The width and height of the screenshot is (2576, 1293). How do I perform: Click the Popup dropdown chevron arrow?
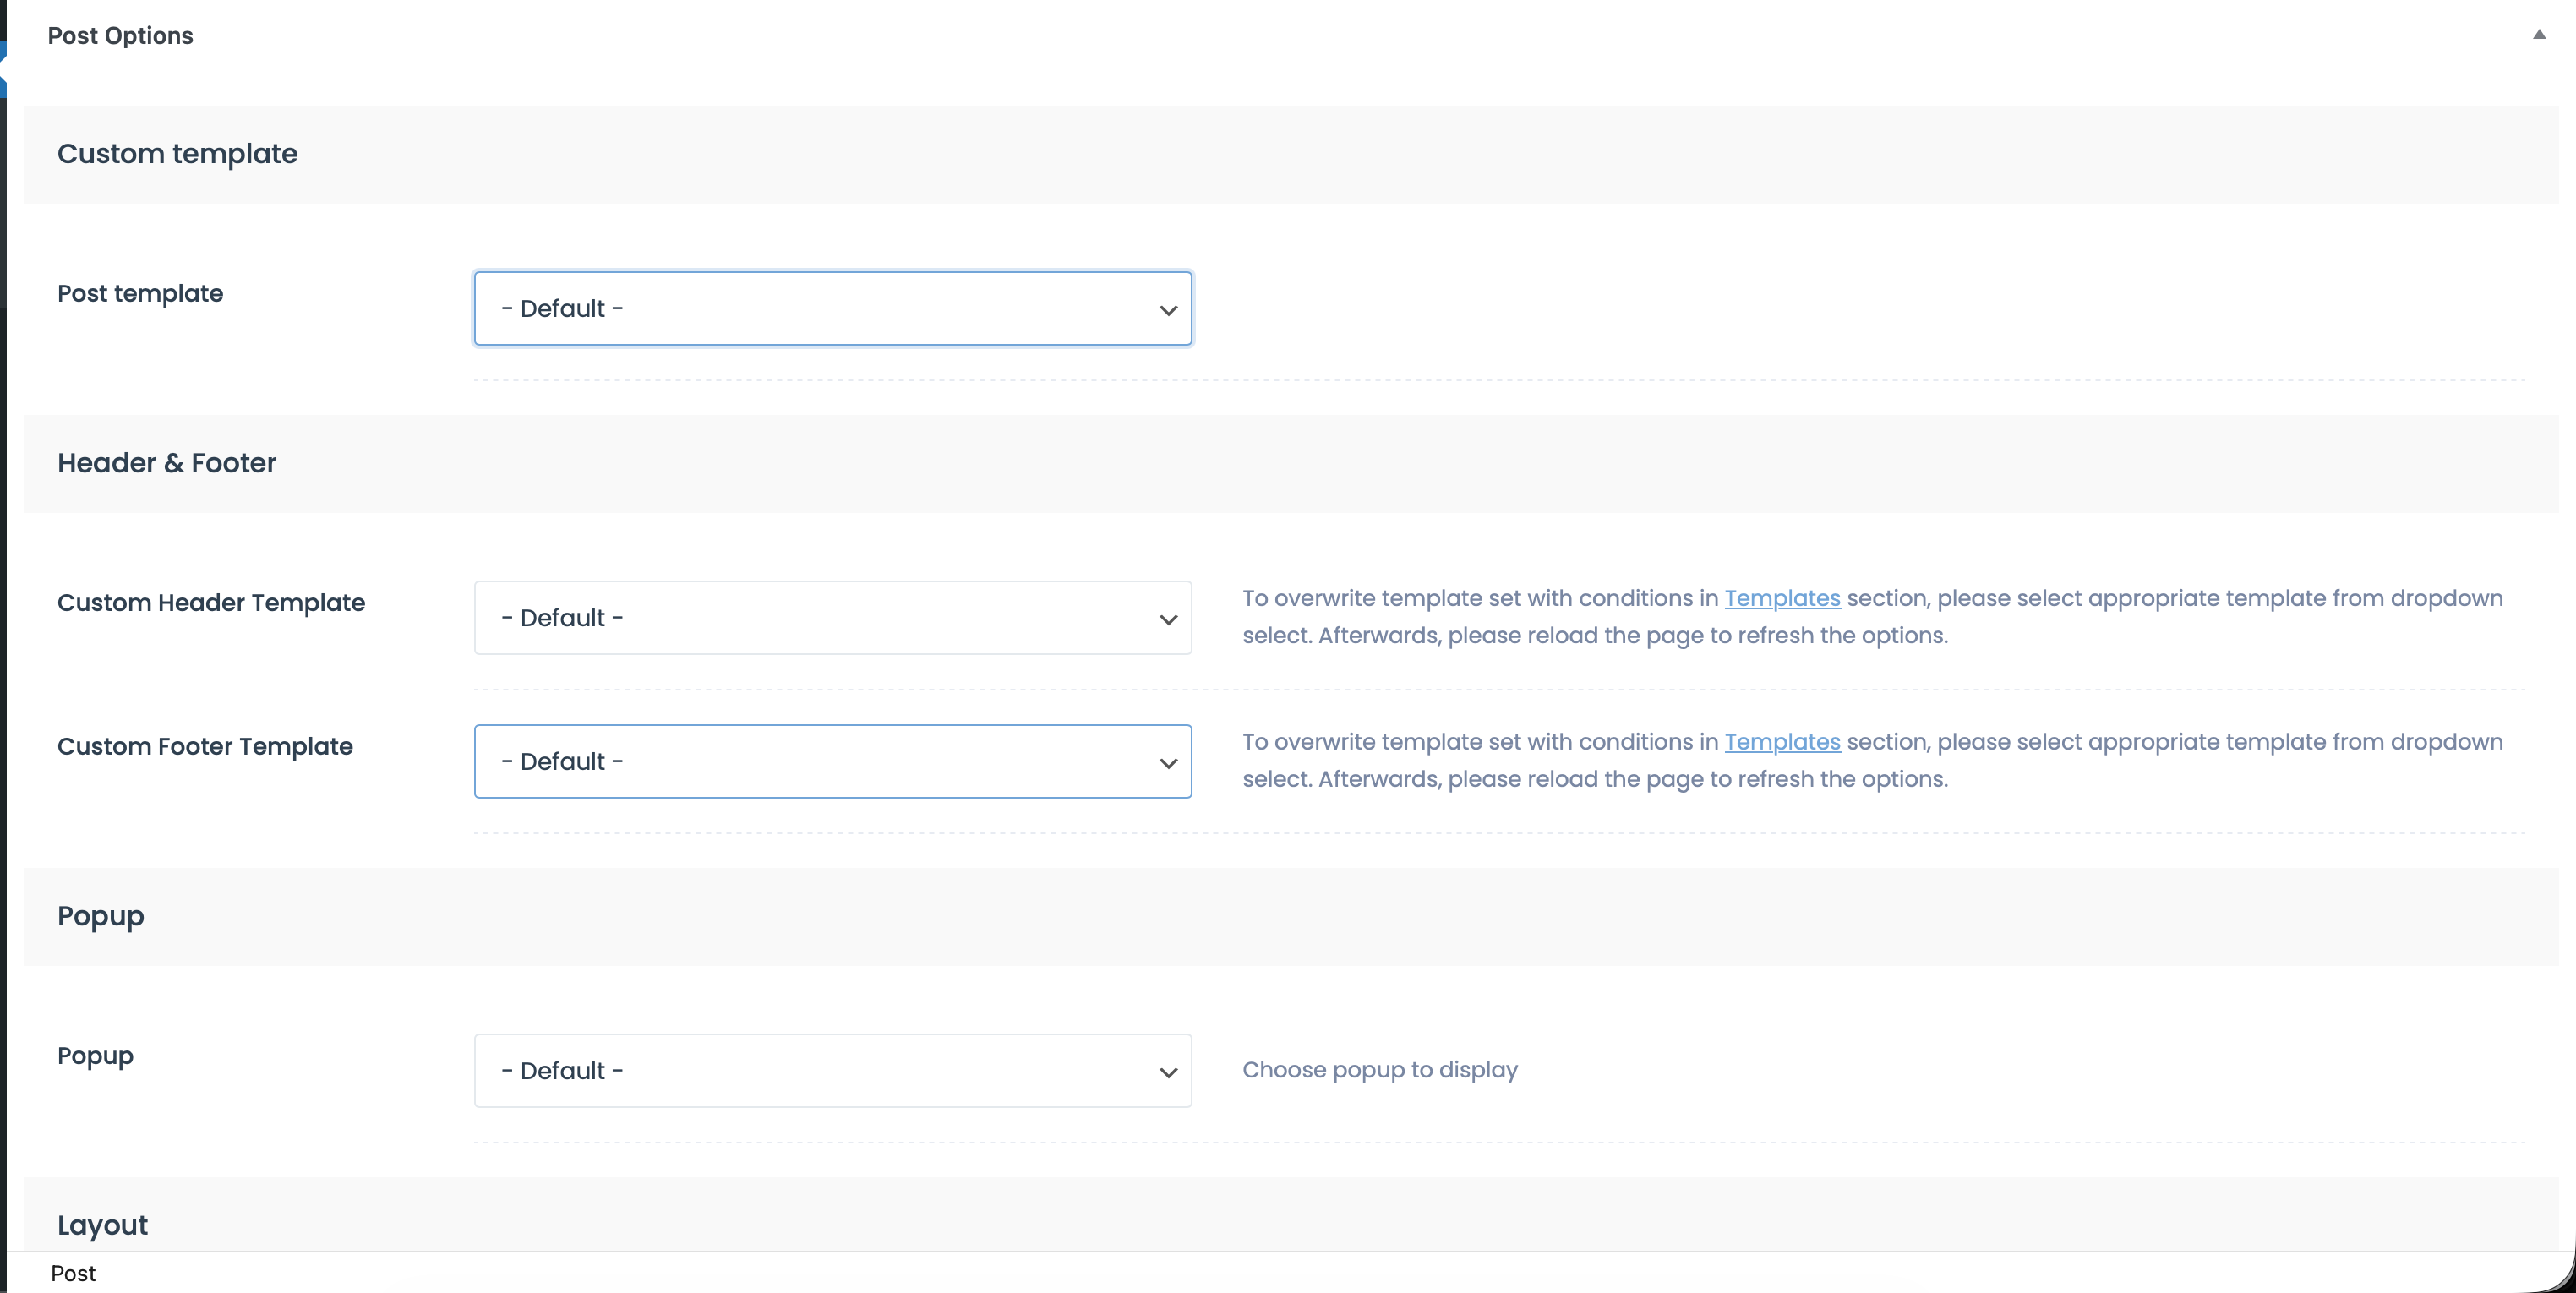click(1167, 1072)
